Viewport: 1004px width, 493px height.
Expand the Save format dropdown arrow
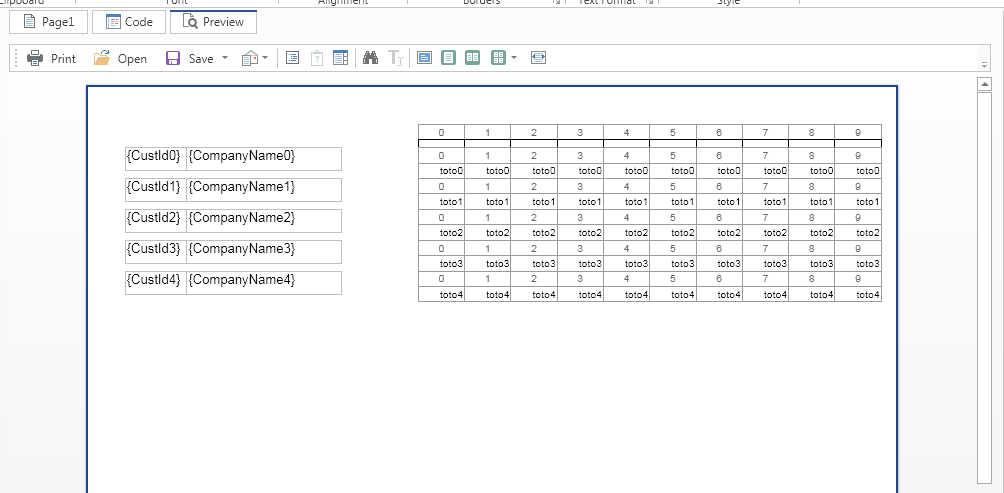click(225, 58)
